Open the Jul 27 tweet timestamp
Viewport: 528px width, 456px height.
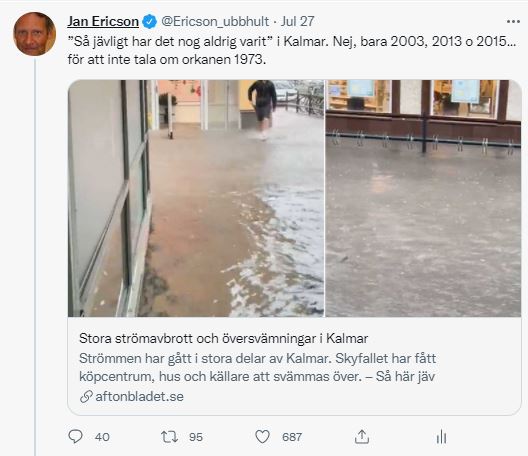pos(298,22)
